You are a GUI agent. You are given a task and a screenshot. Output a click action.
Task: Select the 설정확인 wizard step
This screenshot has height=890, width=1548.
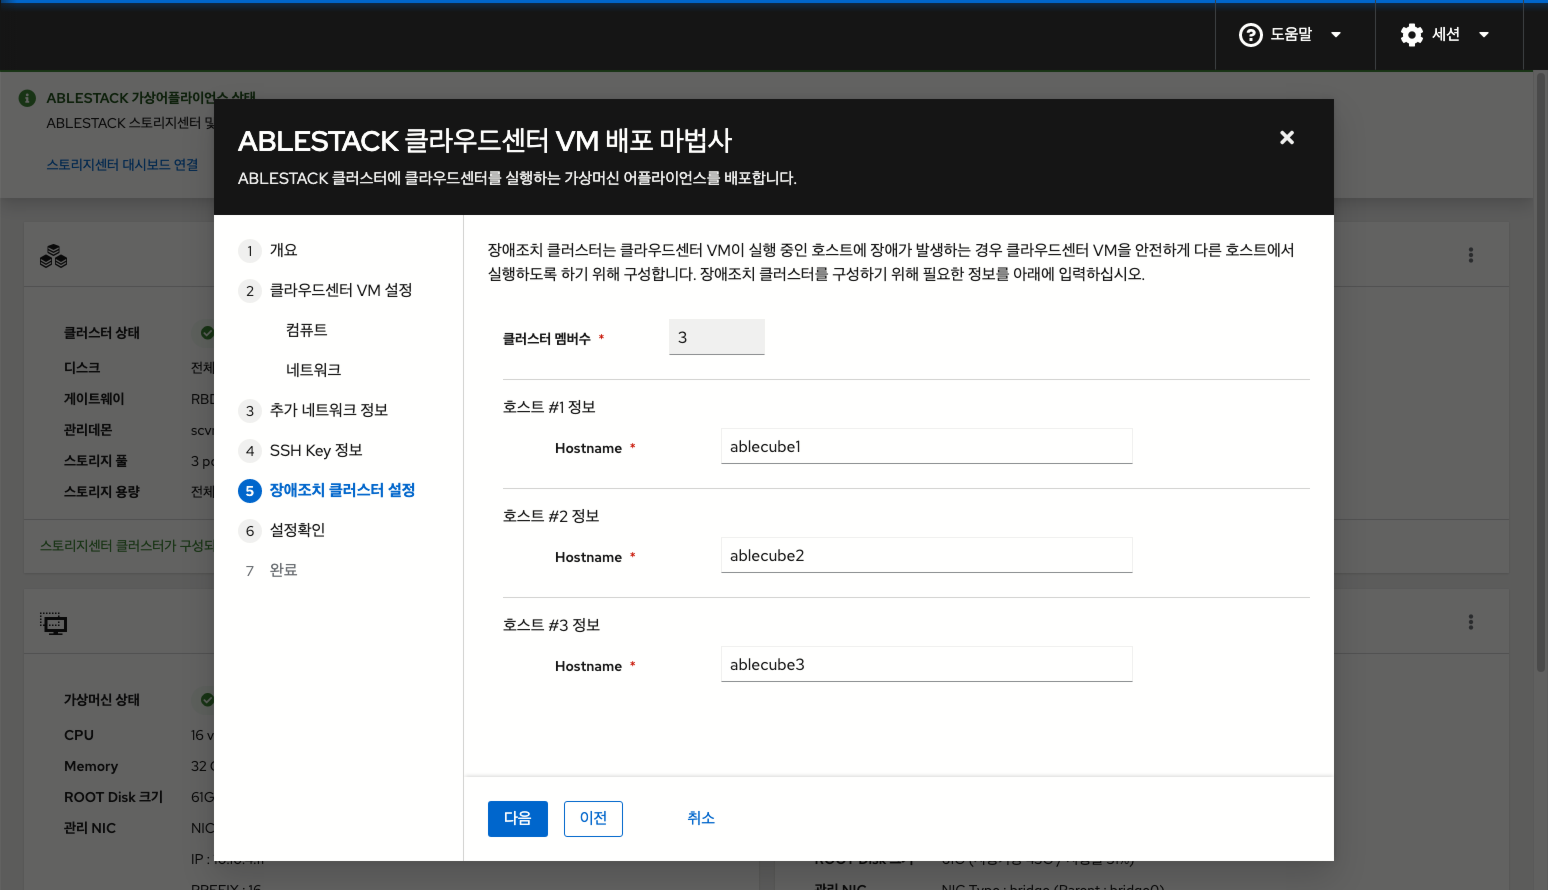pos(296,530)
